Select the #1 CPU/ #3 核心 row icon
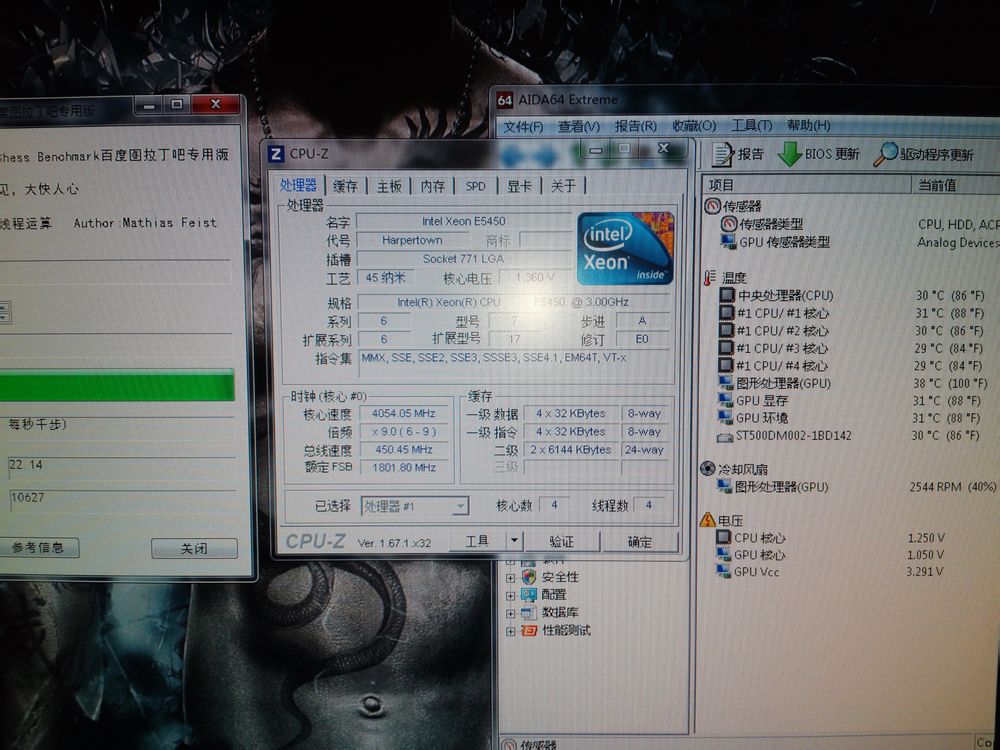This screenshot has width=1000, height=750. coord(726,348)
